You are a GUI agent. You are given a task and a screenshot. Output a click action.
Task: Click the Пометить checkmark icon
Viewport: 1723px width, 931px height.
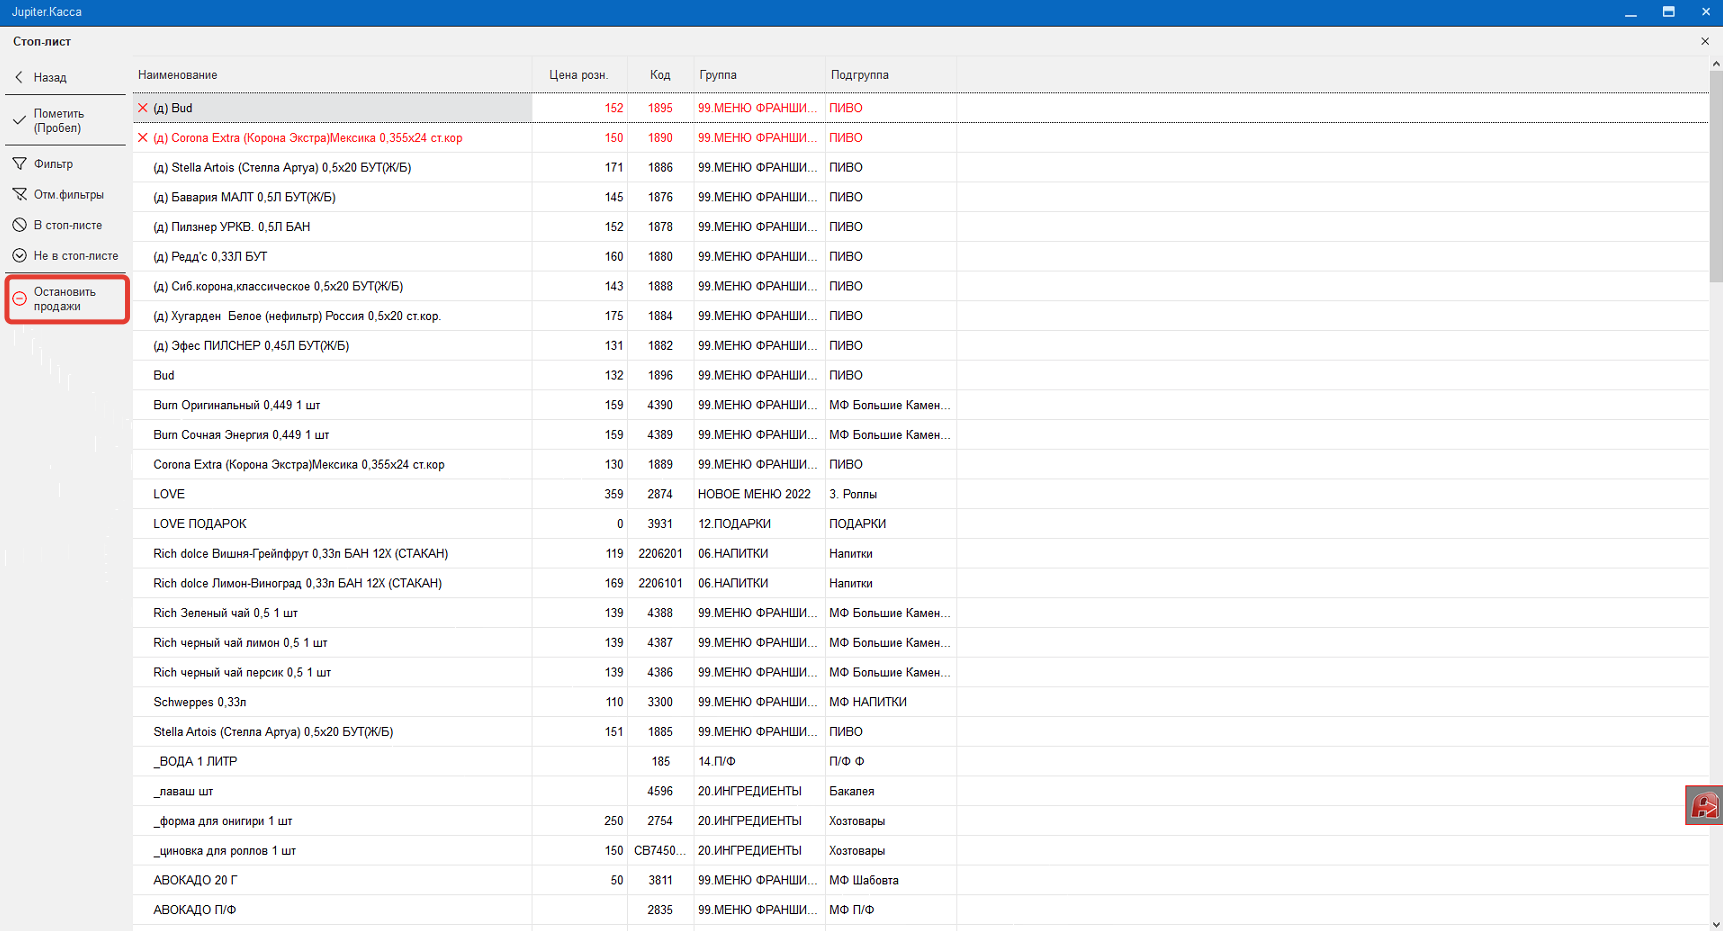coord(19,121)
